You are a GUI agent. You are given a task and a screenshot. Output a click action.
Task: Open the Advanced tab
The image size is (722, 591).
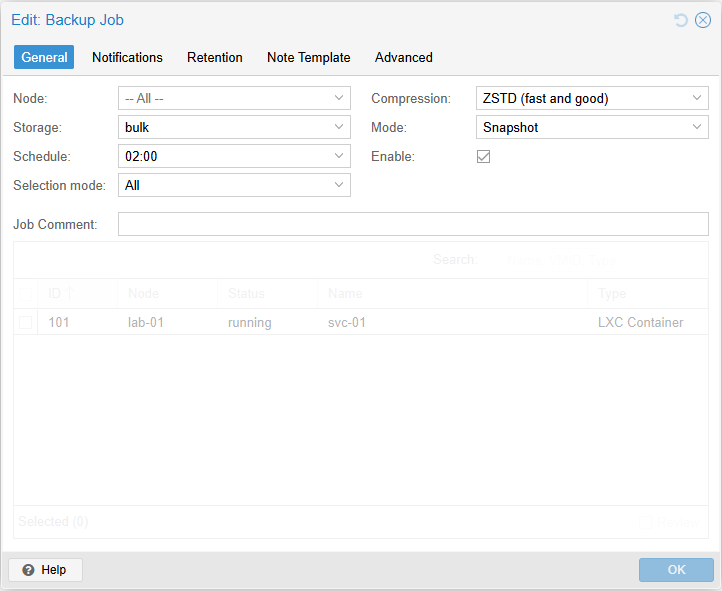[403, 57]
